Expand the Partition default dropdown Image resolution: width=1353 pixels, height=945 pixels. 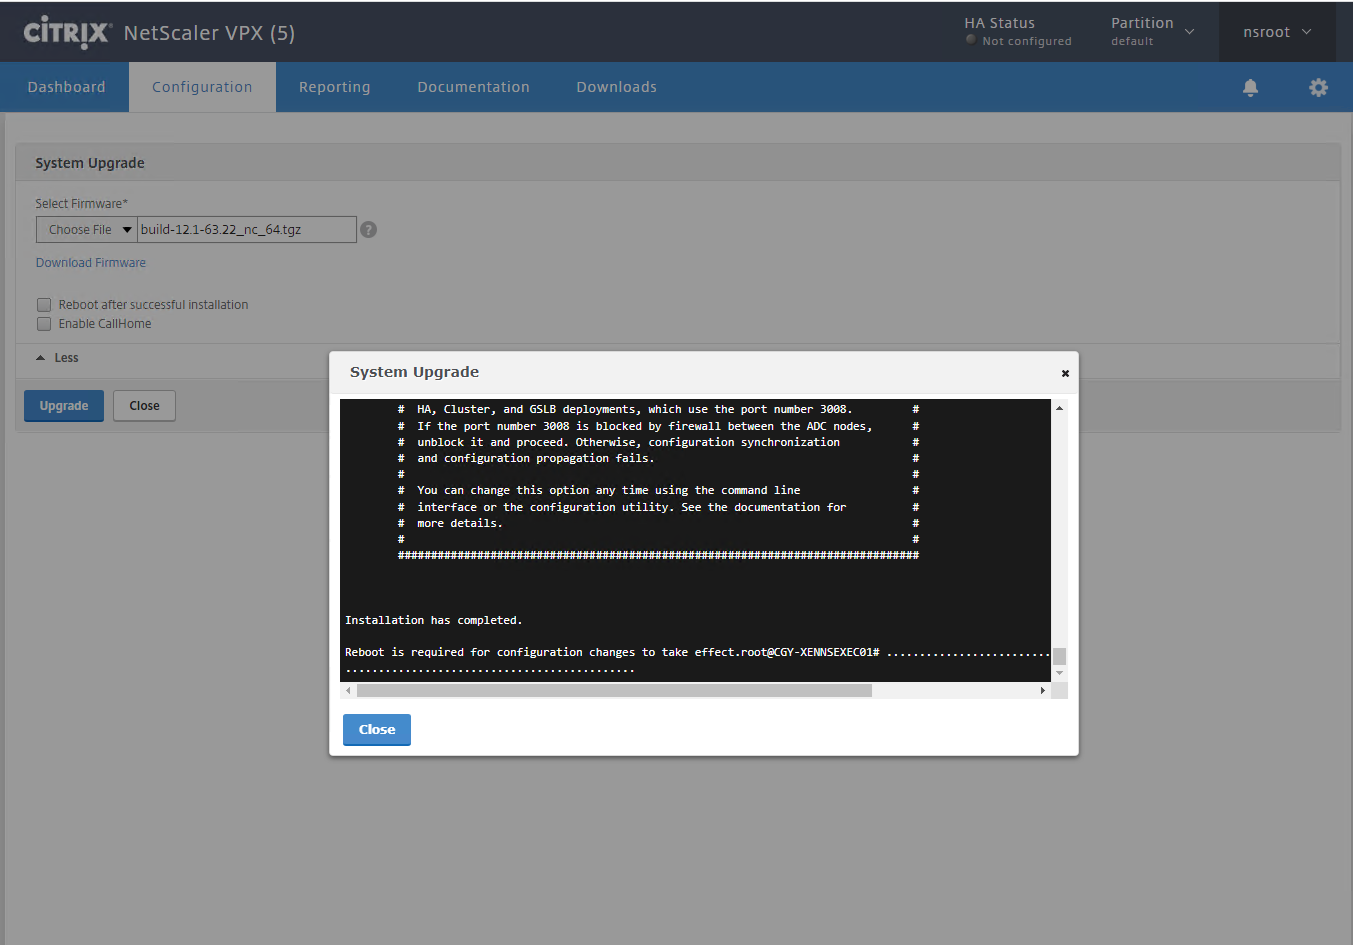1152,31
